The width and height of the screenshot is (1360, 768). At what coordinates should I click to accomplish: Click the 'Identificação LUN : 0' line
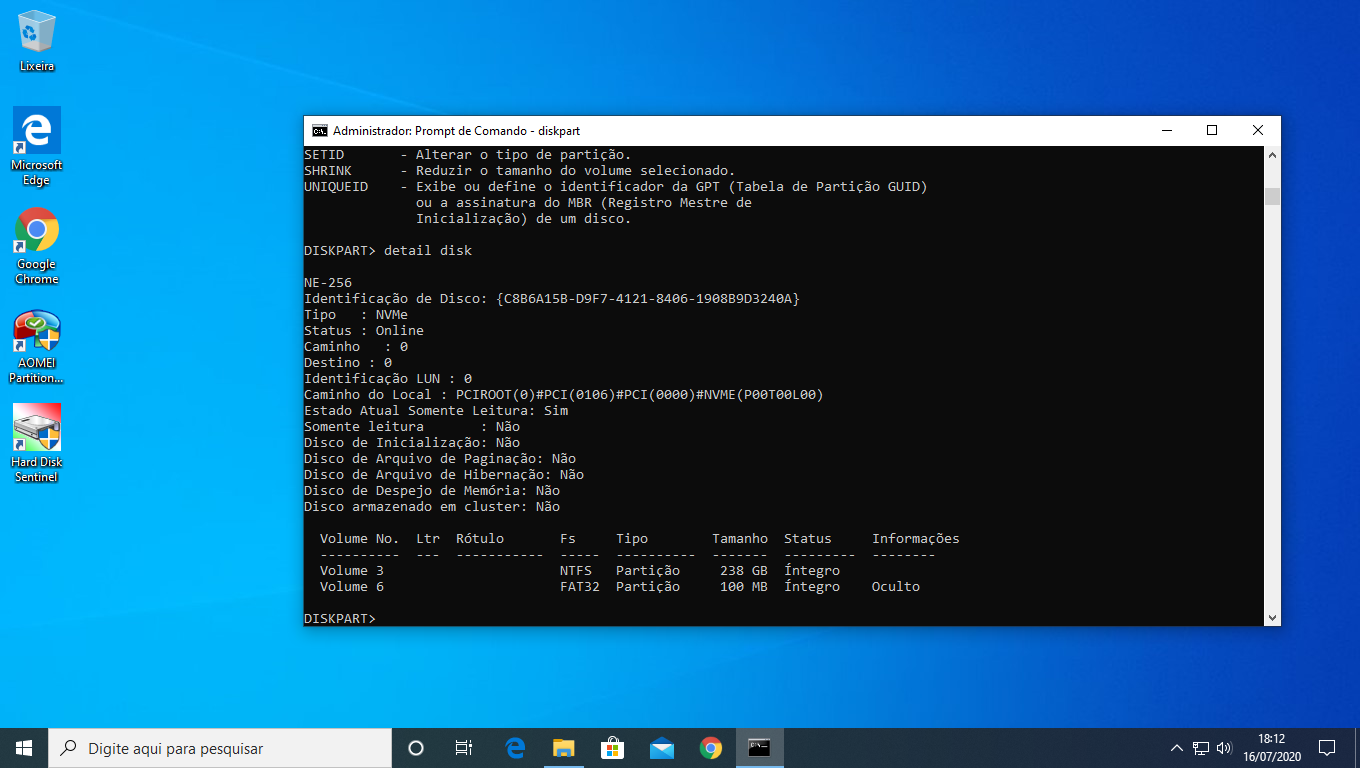click(388, 379)
